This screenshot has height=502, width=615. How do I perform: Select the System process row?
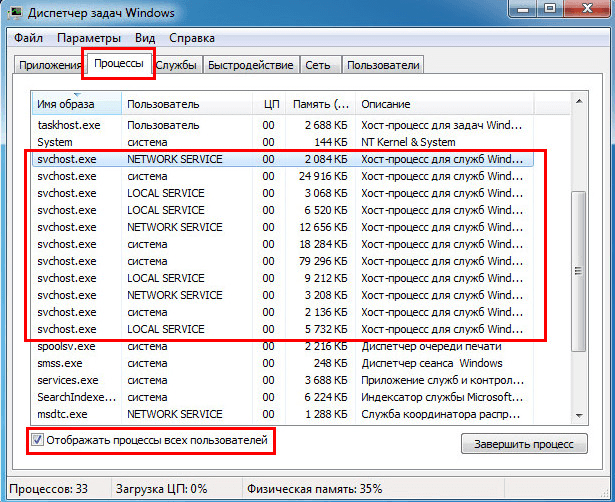[282, 142]
